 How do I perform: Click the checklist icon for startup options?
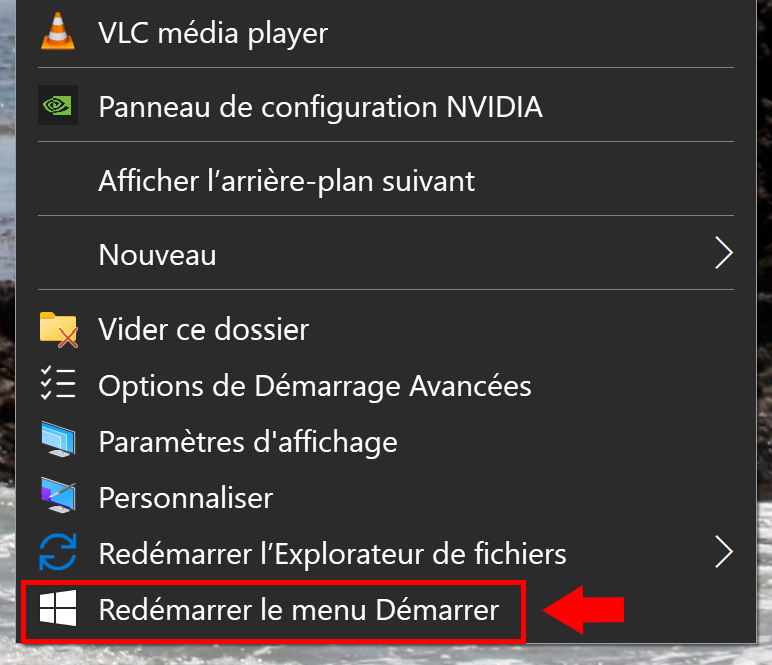(58, 382)
